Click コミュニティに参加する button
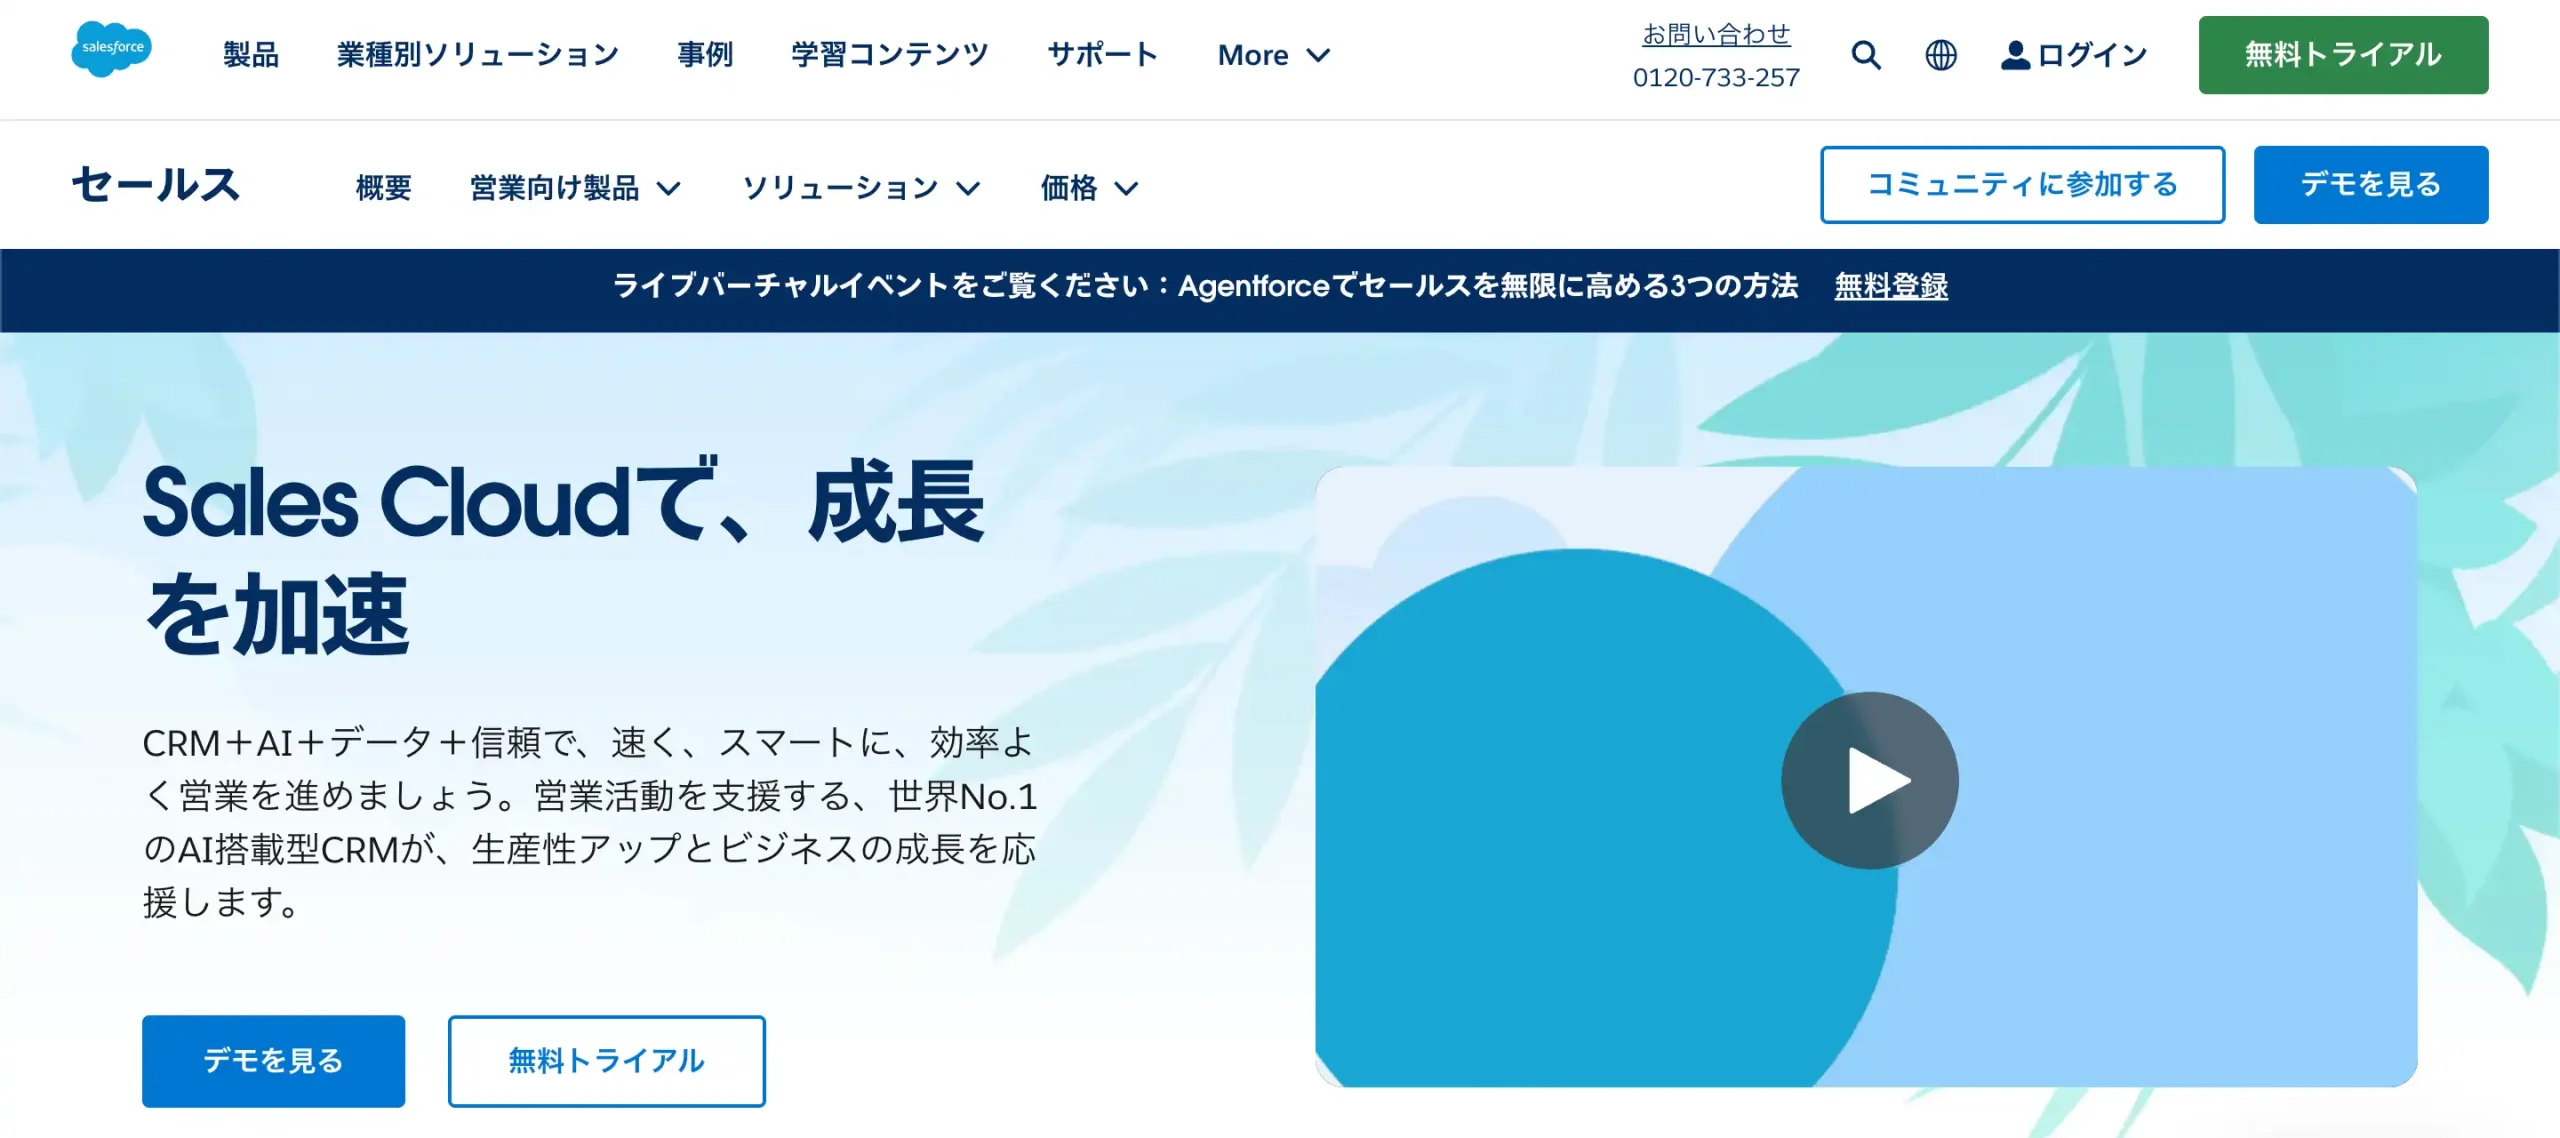2560x1138 pixels. tap(2023, 184)
